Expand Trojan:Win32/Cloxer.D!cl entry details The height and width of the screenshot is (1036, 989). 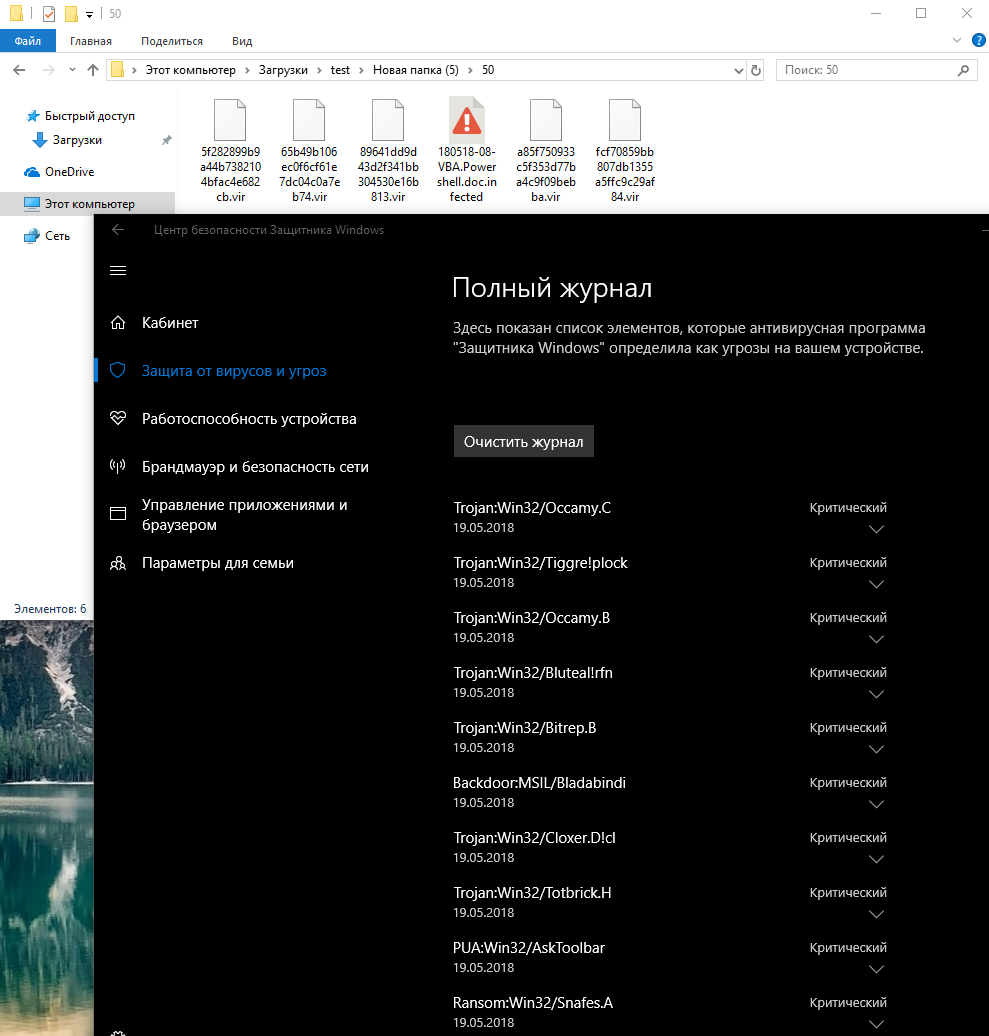click(876, 859)
